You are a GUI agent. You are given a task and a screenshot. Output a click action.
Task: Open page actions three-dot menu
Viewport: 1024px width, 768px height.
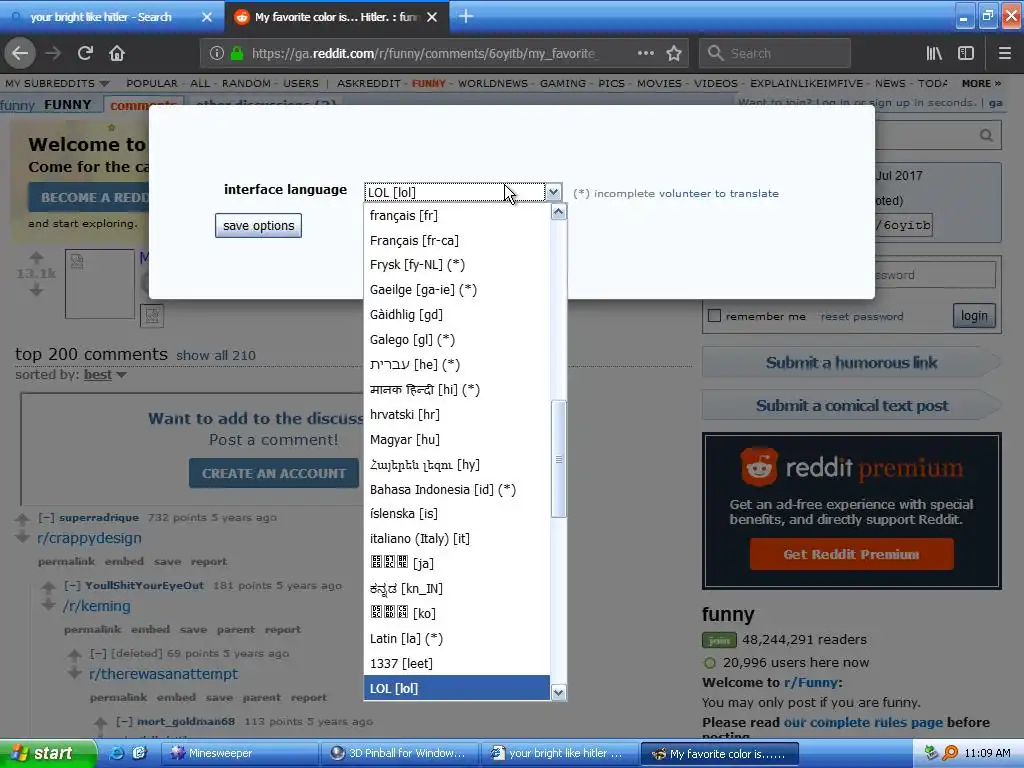coord(645,54)
